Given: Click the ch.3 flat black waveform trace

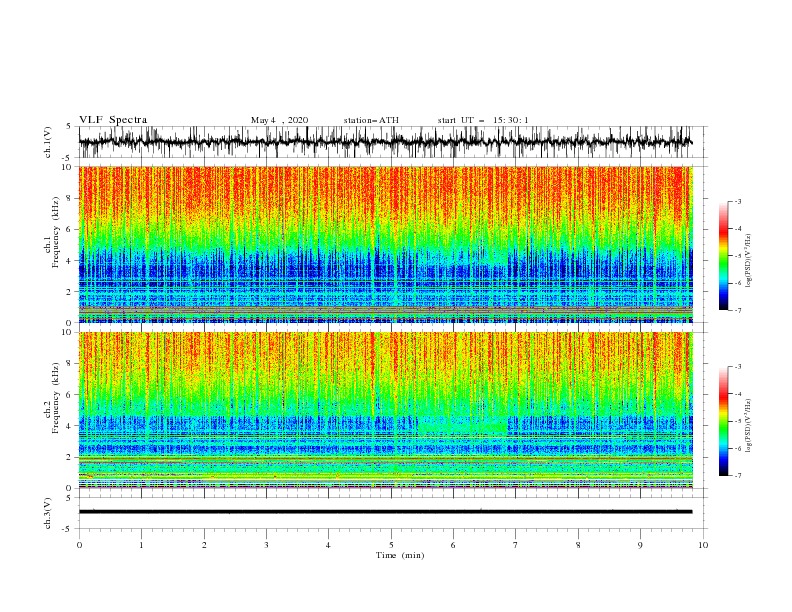Looking at the screenshot, I should tap(385, 512).
